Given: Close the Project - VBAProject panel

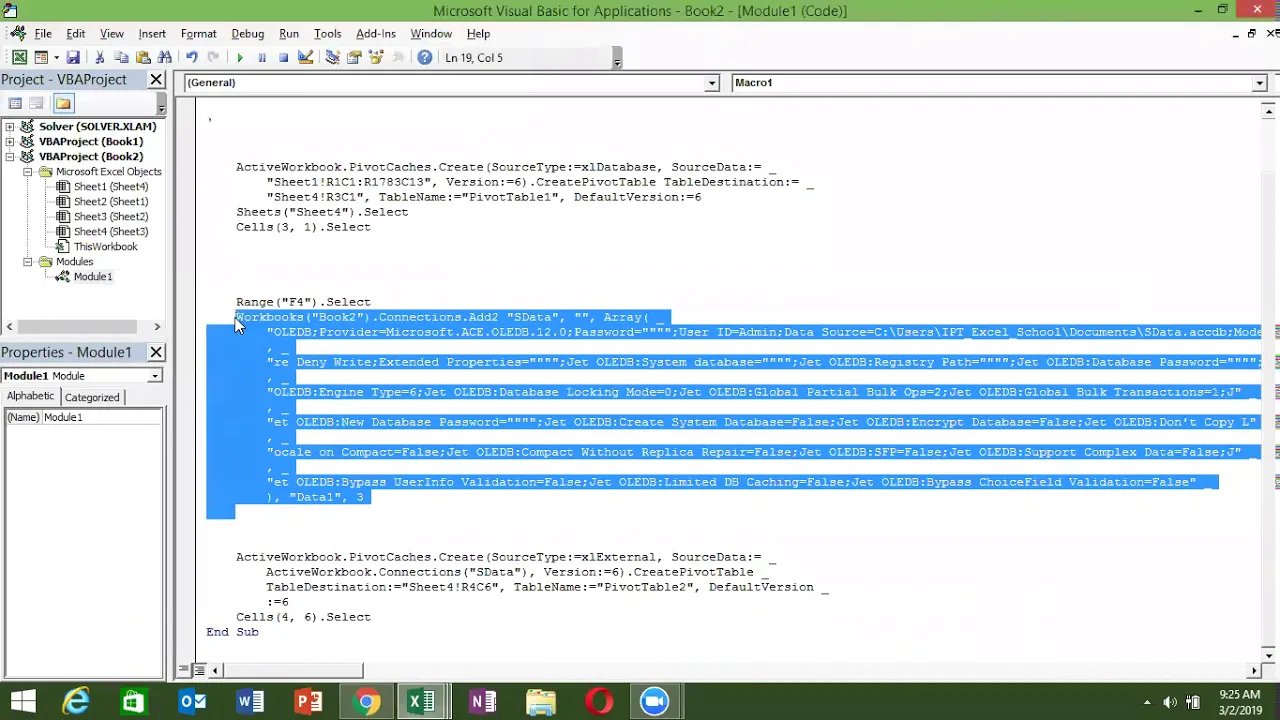Looking at the screenshot, I should click(156, 79).
